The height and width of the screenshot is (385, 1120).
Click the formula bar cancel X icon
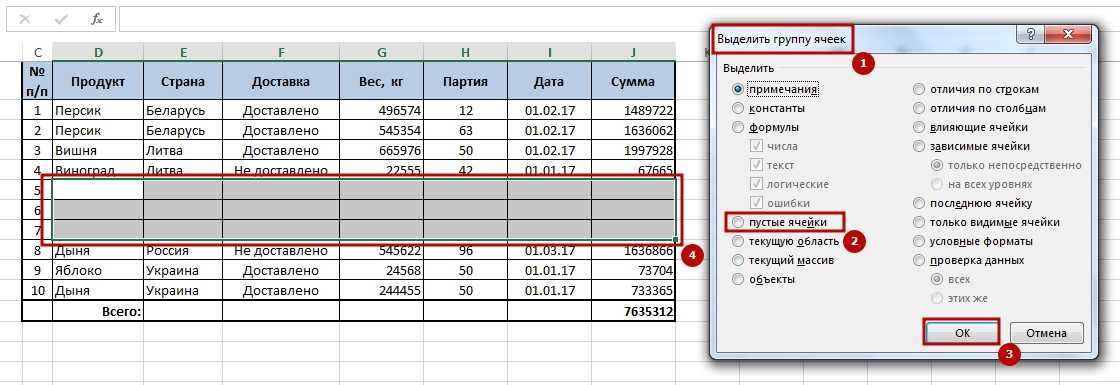click(x=25, y=19)
